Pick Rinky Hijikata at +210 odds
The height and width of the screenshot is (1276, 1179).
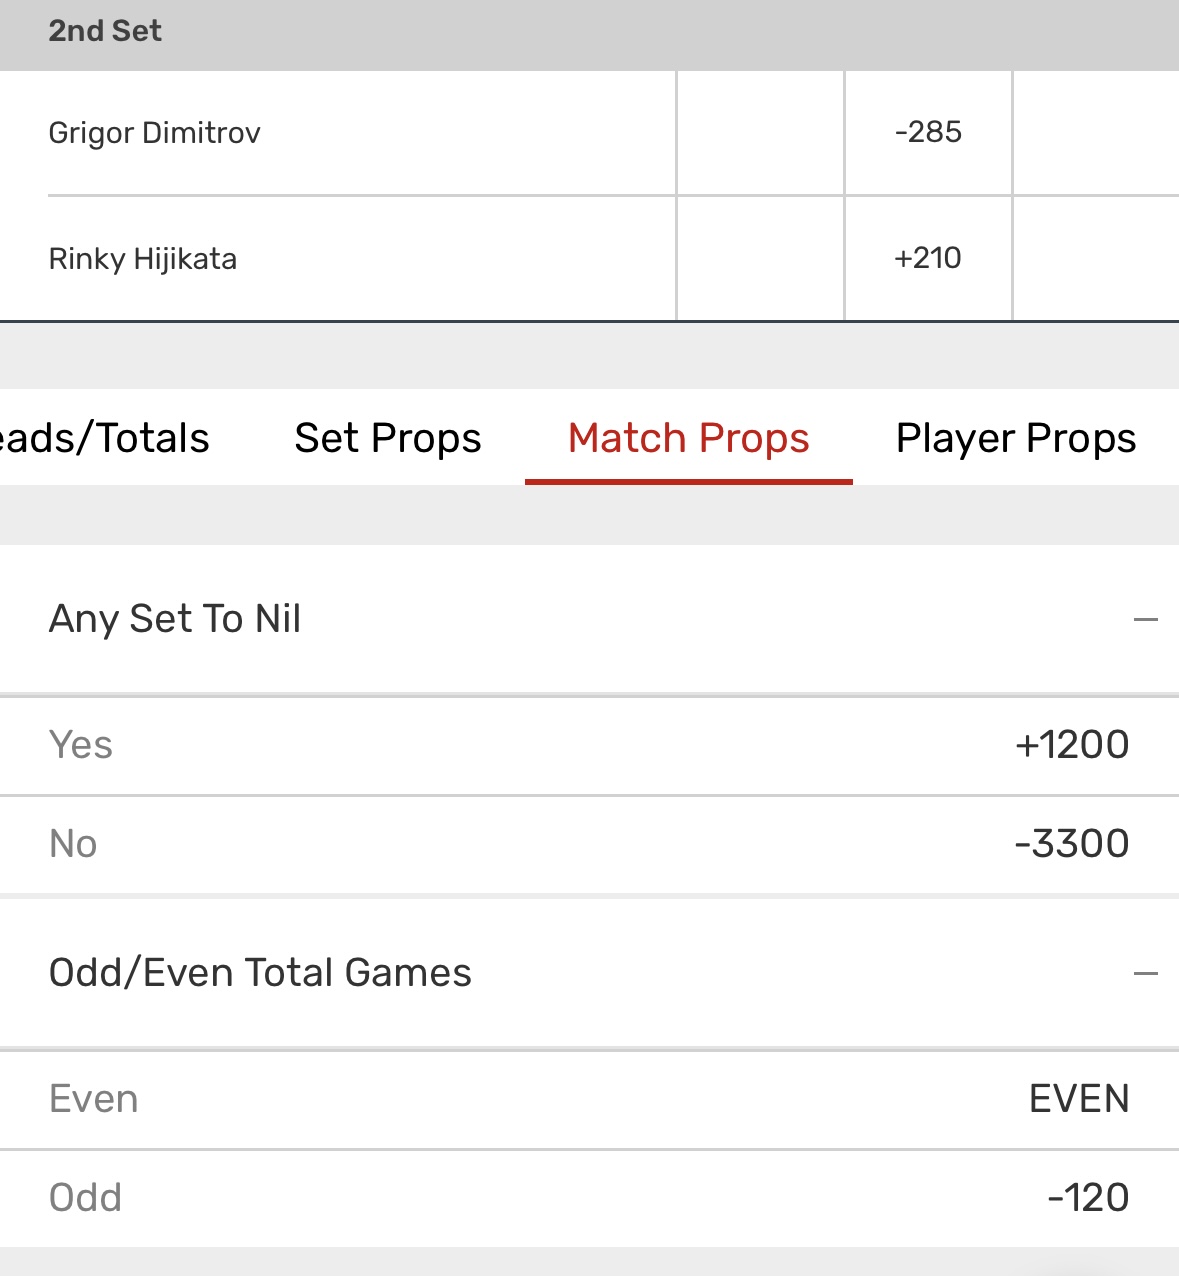pos(928,258)
